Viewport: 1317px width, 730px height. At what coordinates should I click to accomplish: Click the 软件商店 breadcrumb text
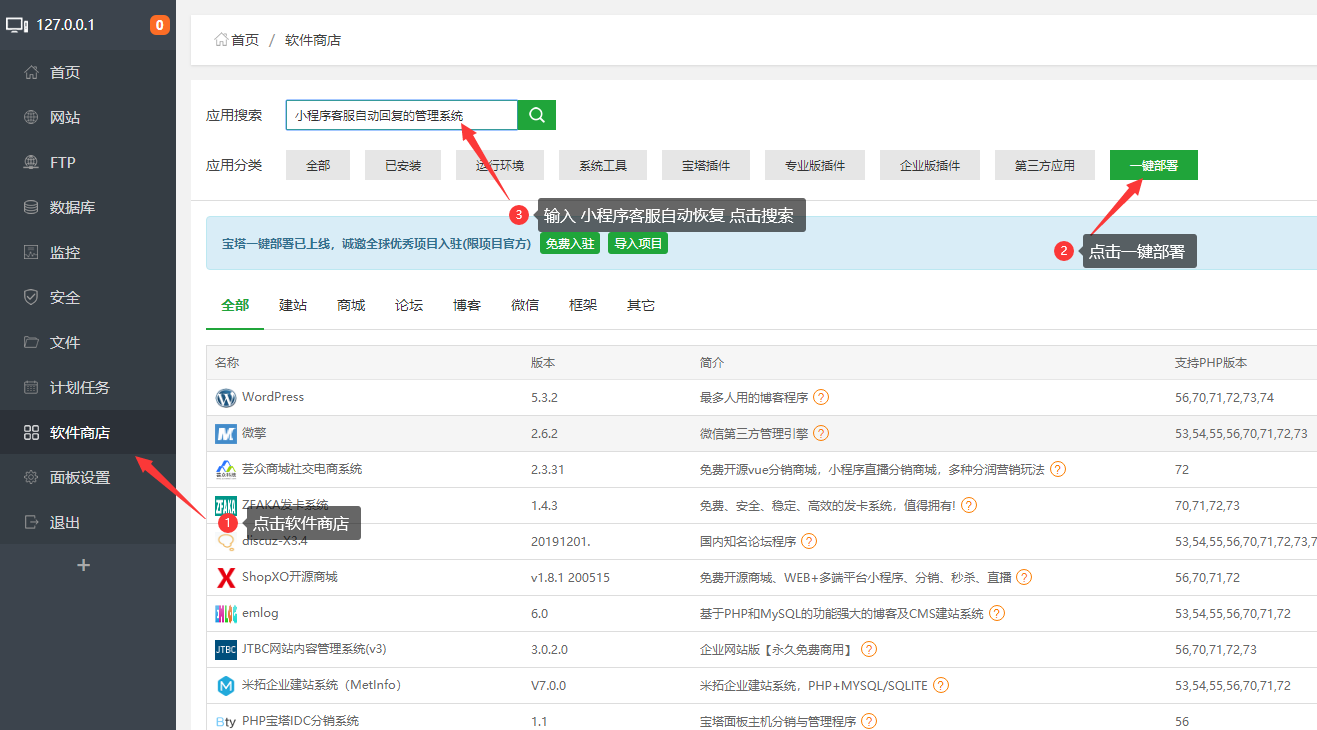313,40
